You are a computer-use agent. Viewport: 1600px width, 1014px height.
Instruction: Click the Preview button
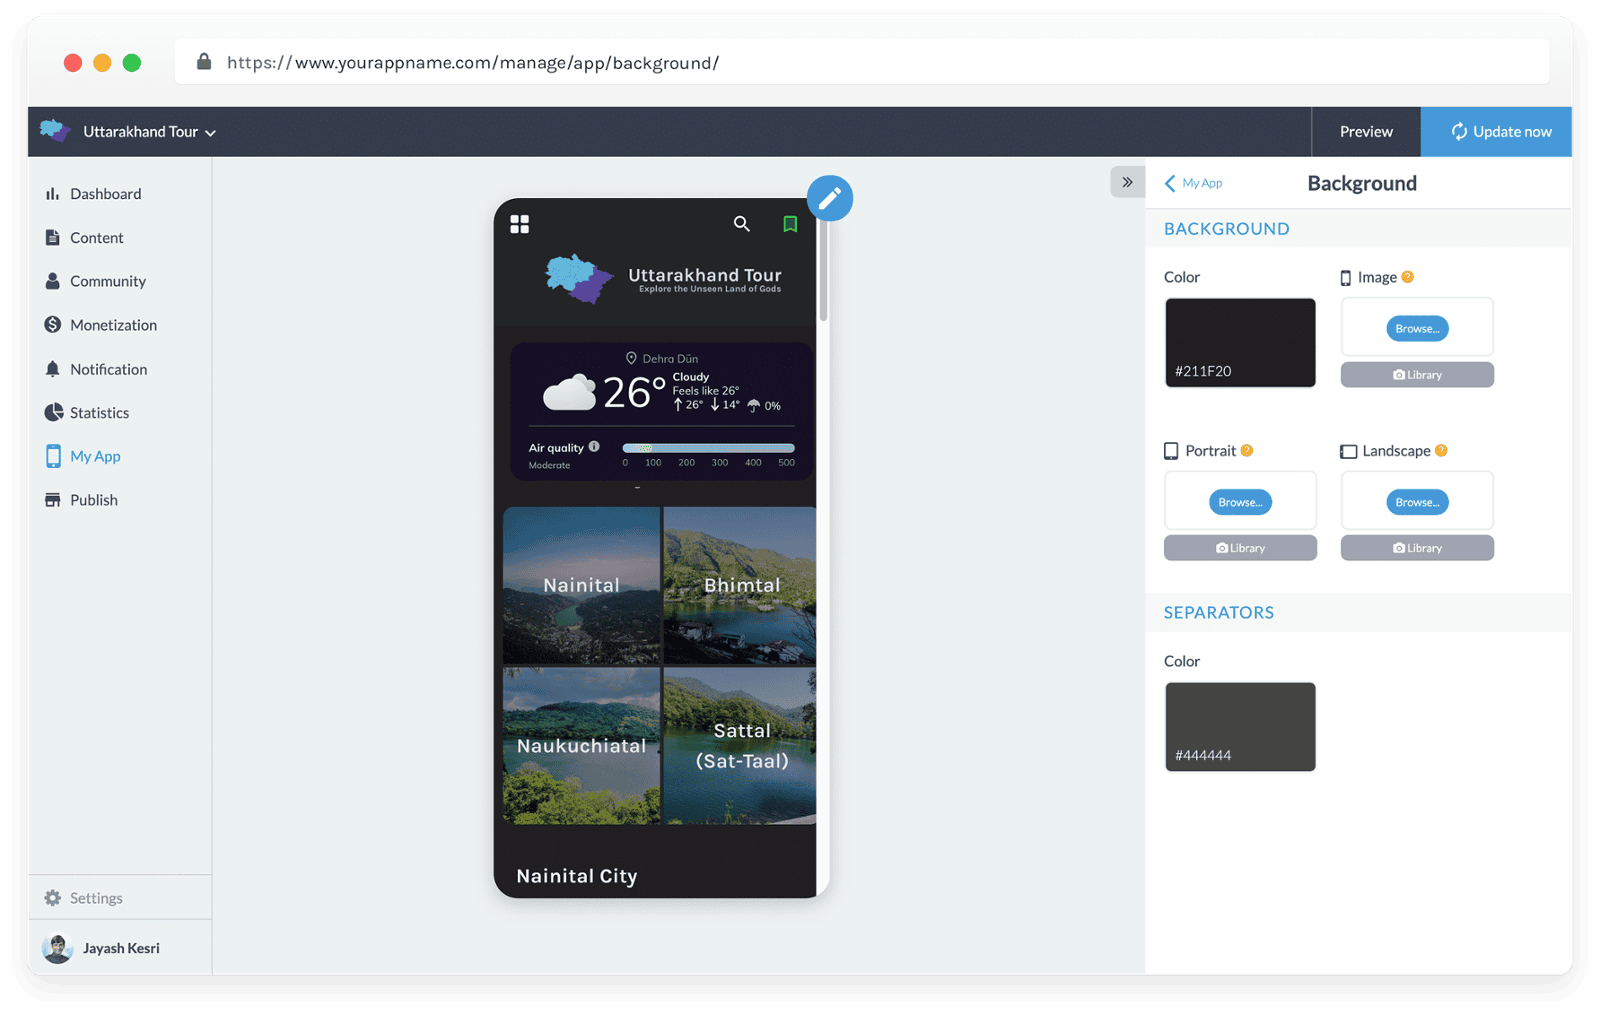(x=1366, y=132)
